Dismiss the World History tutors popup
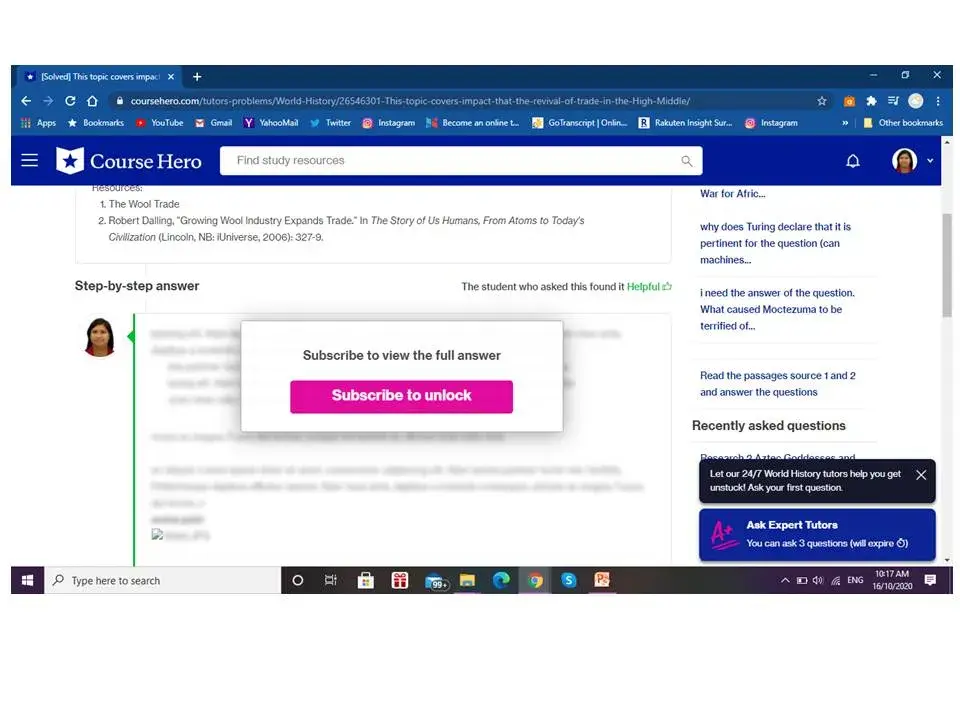960x720 pixels. point(921,475)
